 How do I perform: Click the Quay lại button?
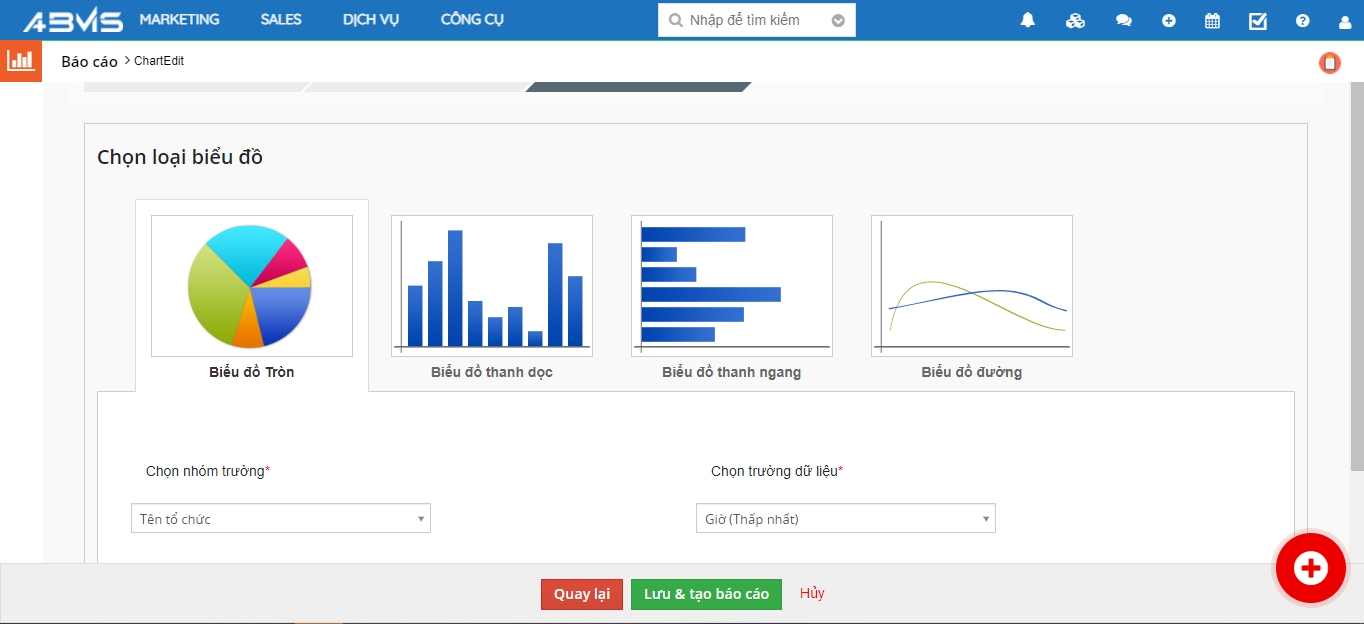tap(581, 594)
